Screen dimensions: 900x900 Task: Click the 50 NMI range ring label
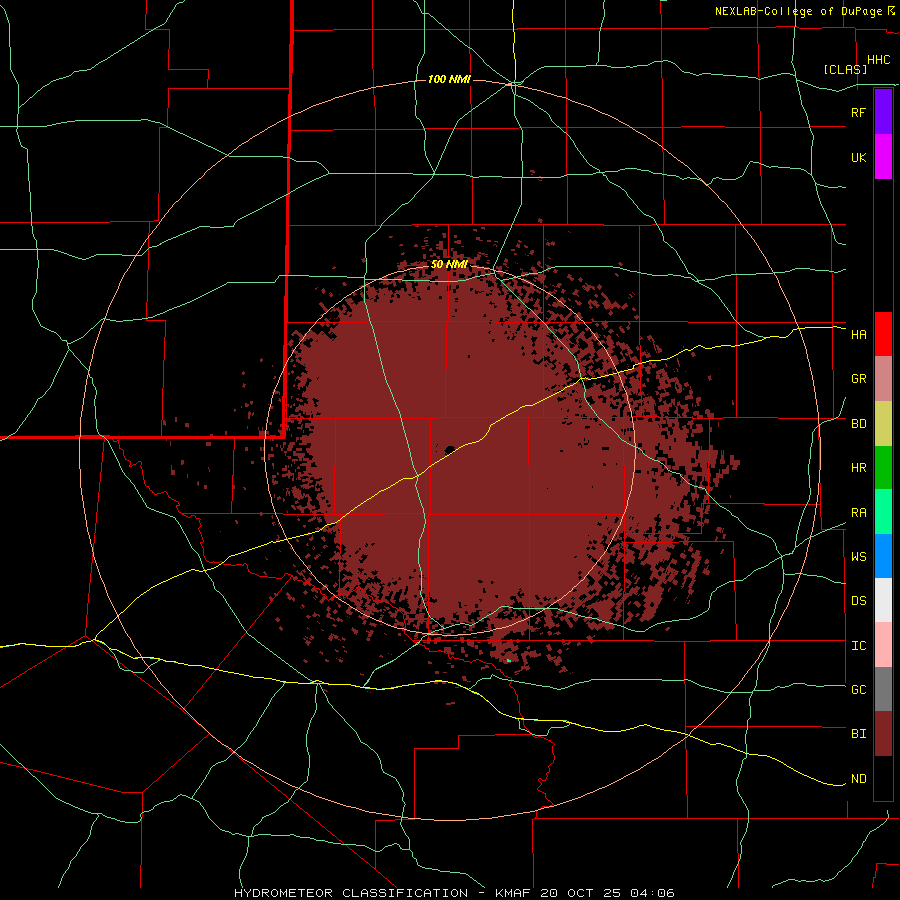[x=449, y=265]
